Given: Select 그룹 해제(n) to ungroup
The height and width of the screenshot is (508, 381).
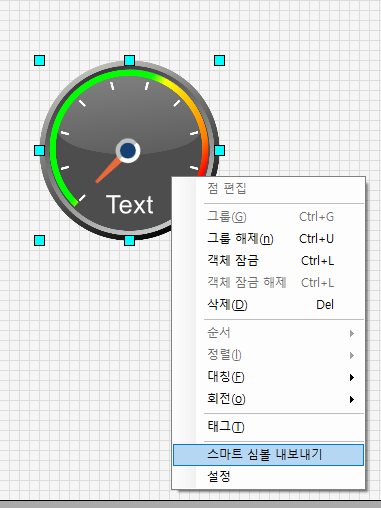Looking at the screenshot, I should pyautogui.click(x=268, y=239).
